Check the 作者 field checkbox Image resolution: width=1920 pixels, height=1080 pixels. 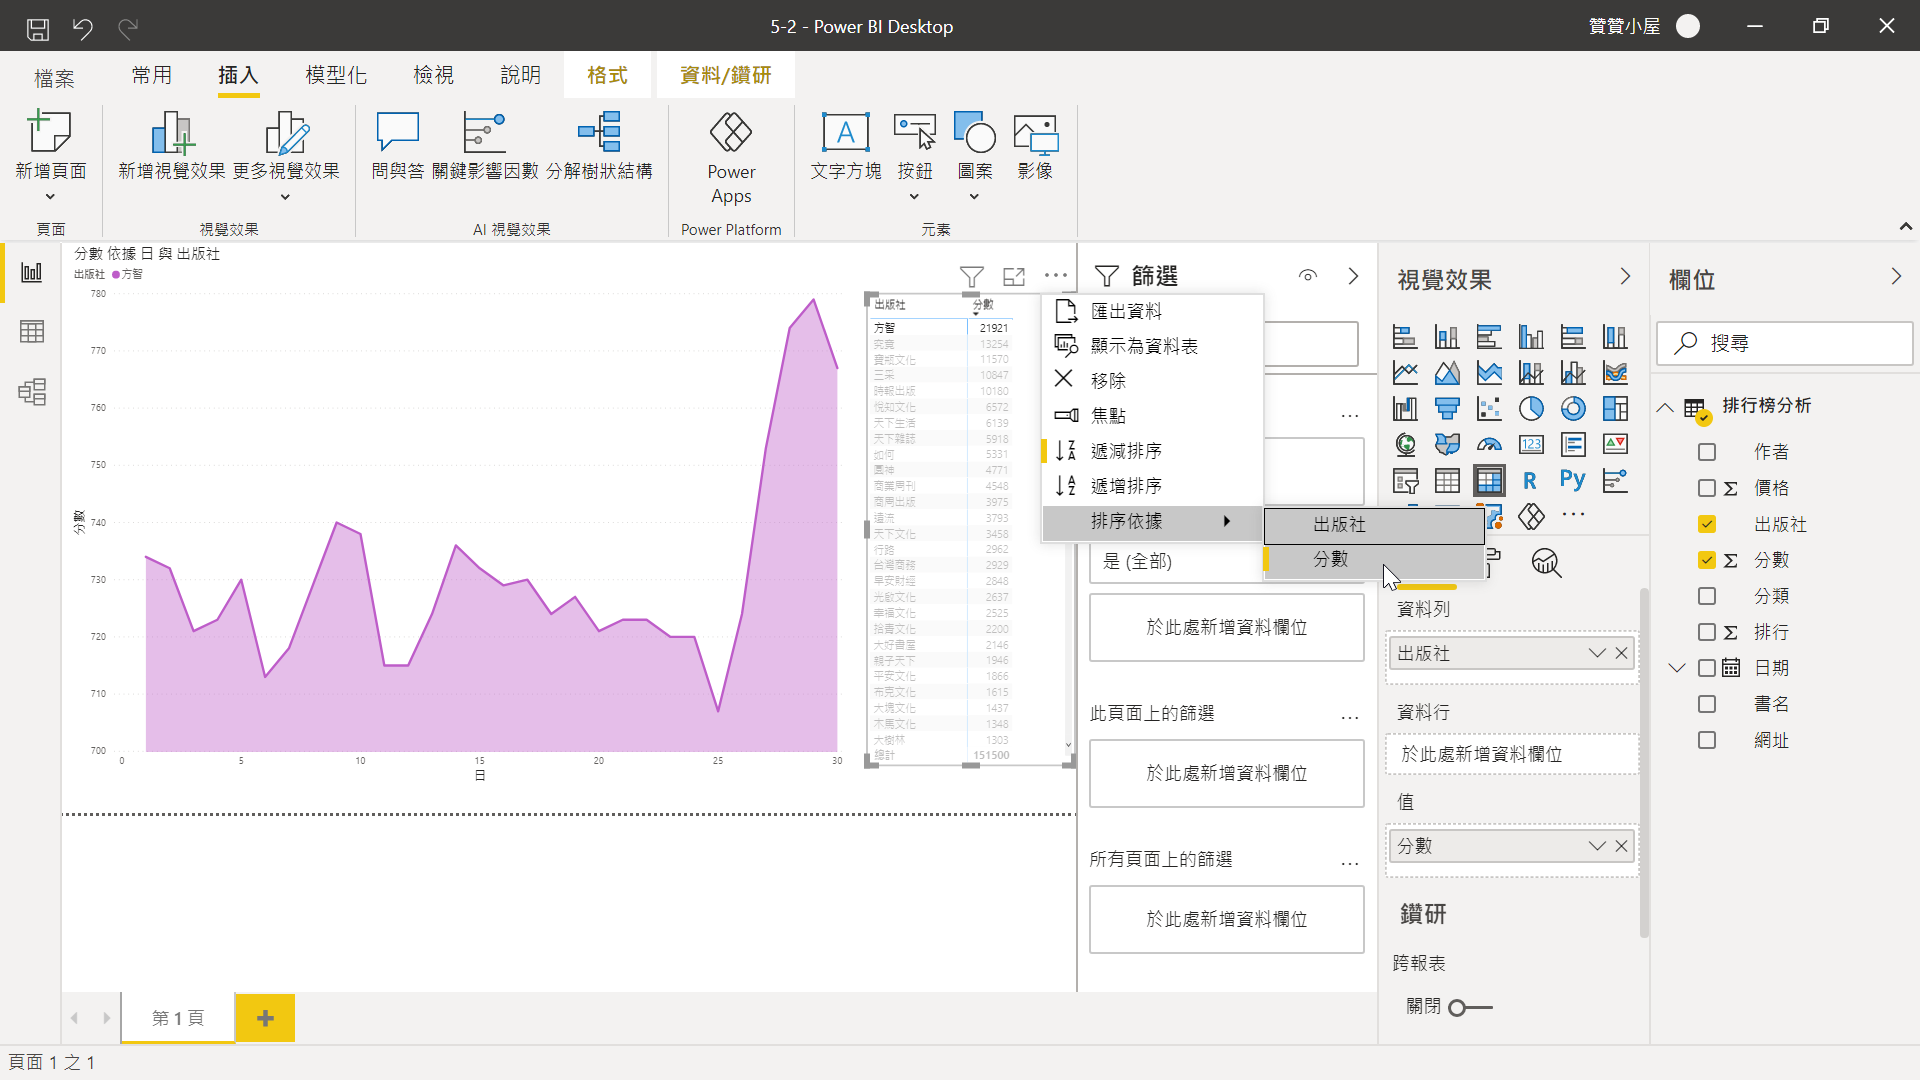[1707, 452]
